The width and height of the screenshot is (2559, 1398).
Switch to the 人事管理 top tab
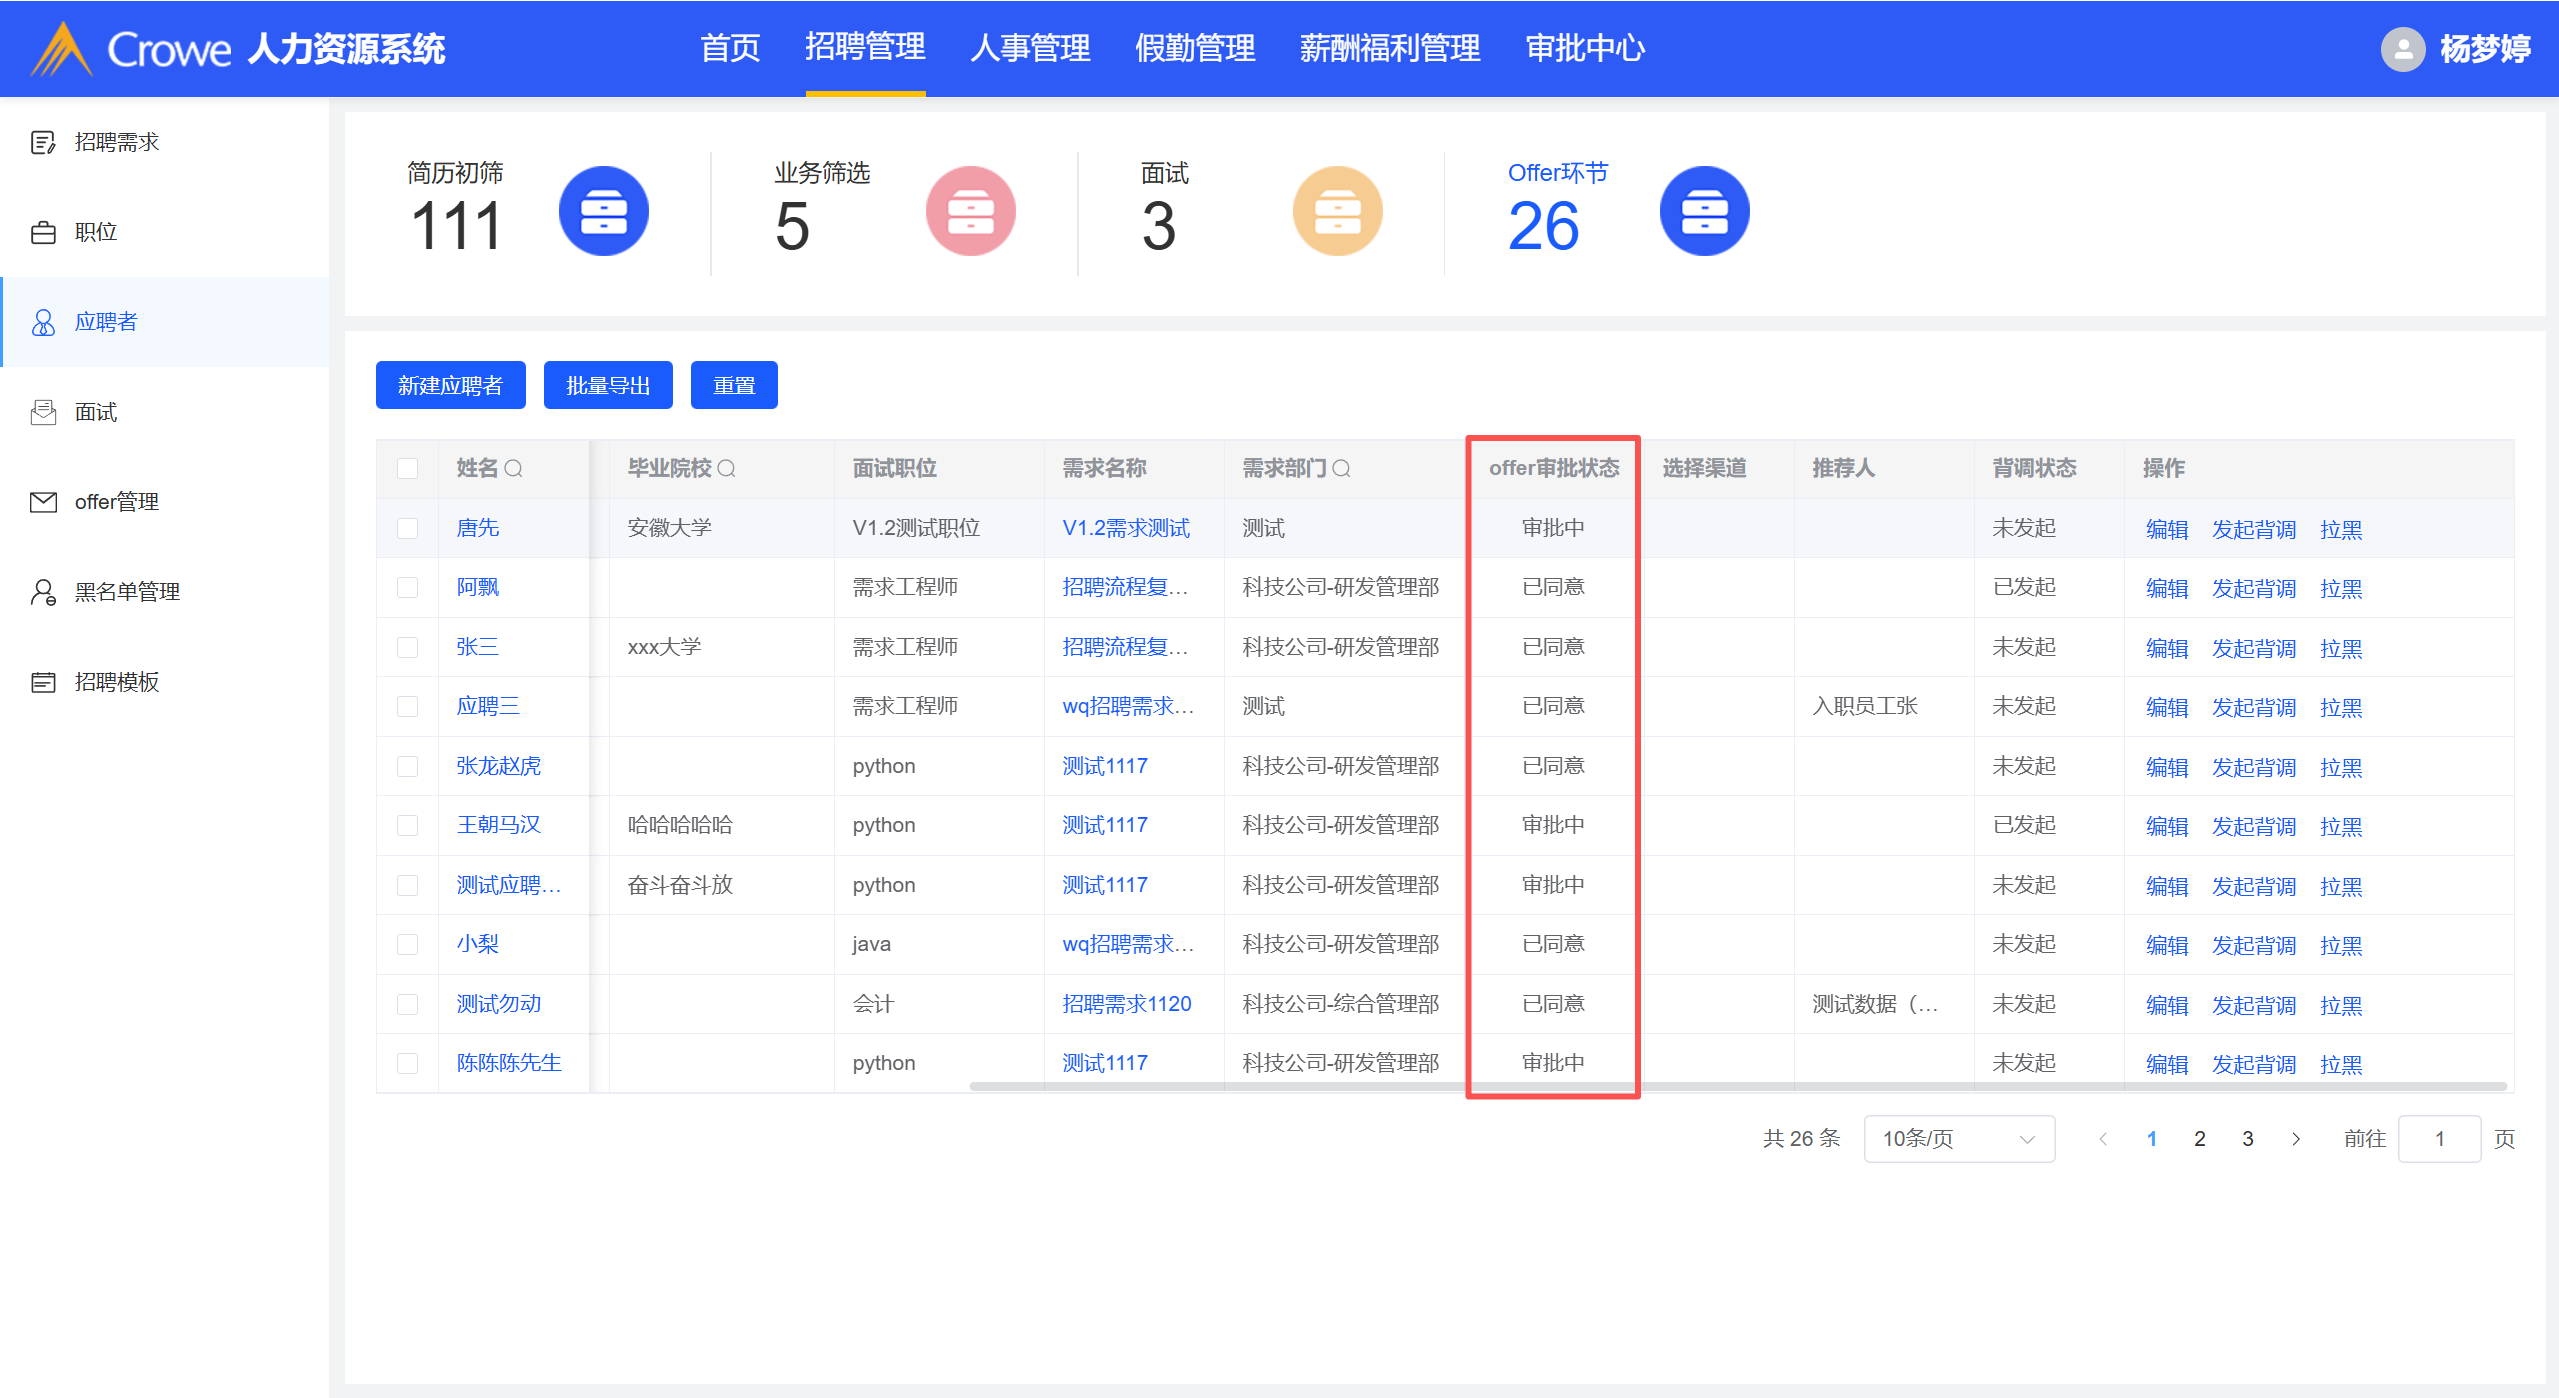[1030, 48]
